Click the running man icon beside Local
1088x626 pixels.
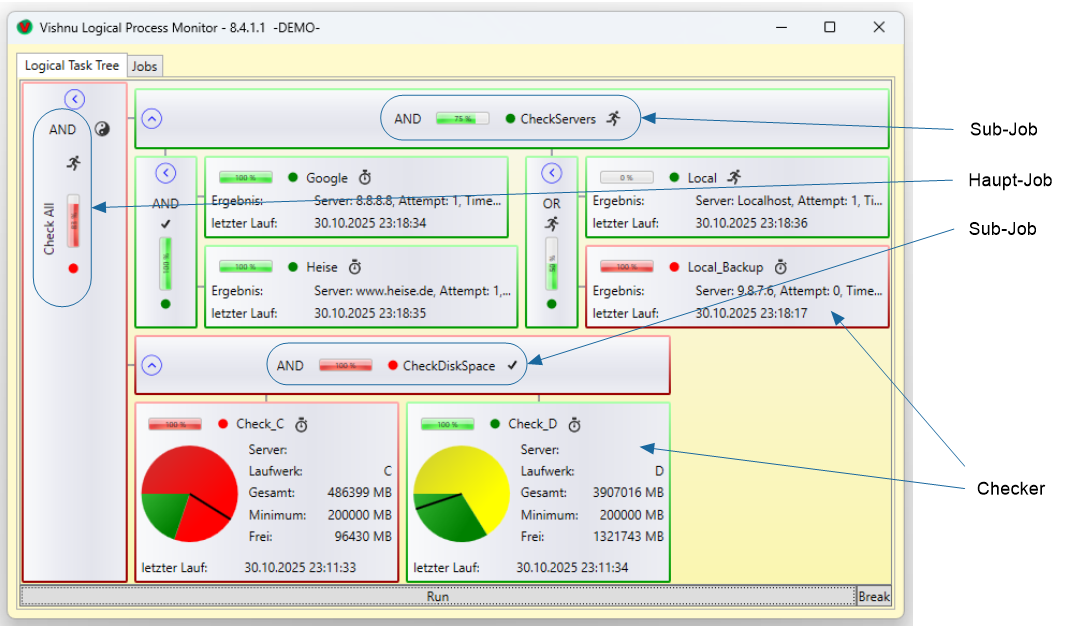click(735, 178)
